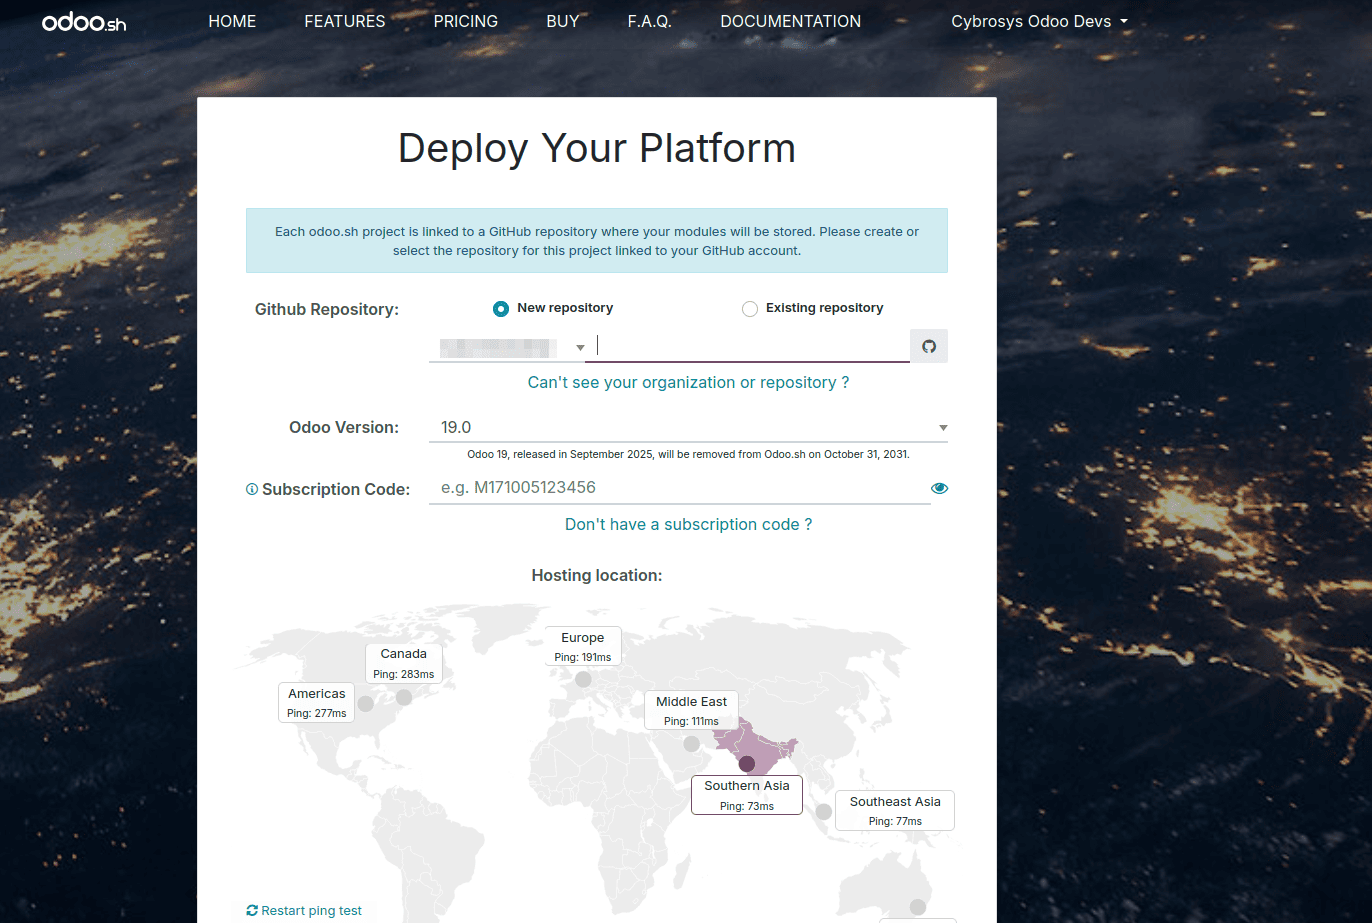Click the Odoo 19 removal date note
This screenshot has width=1372, height=923.
[x=688, y=454]
